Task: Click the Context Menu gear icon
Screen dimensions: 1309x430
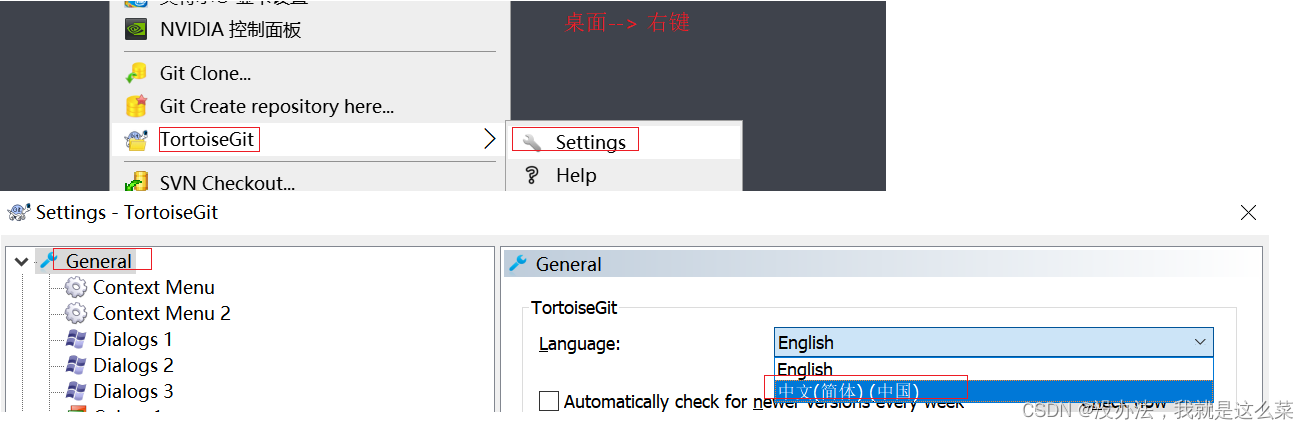Action: coord(75,287)
